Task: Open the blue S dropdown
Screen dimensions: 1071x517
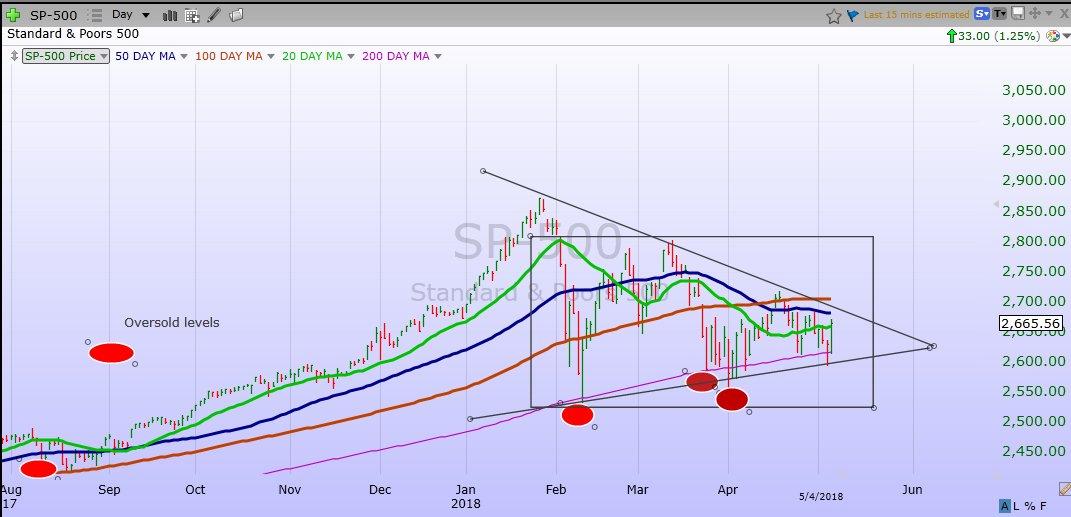Action: [x=982, y=13]
